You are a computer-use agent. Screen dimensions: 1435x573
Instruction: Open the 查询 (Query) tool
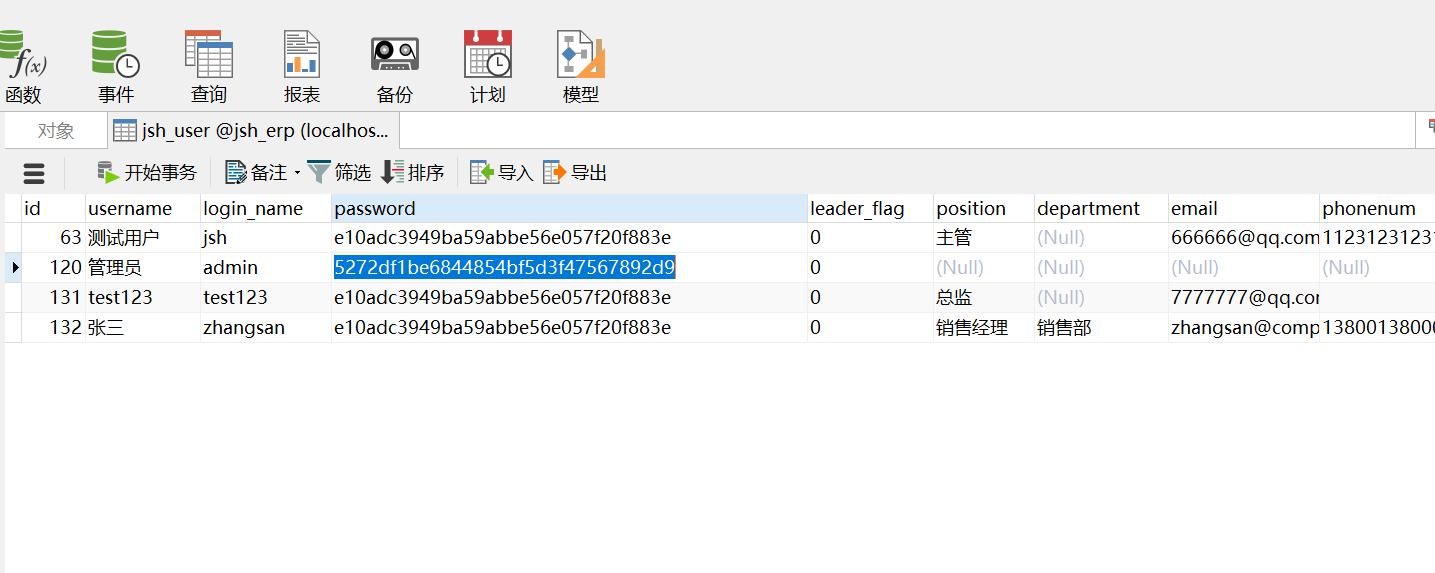pos(209,66)
